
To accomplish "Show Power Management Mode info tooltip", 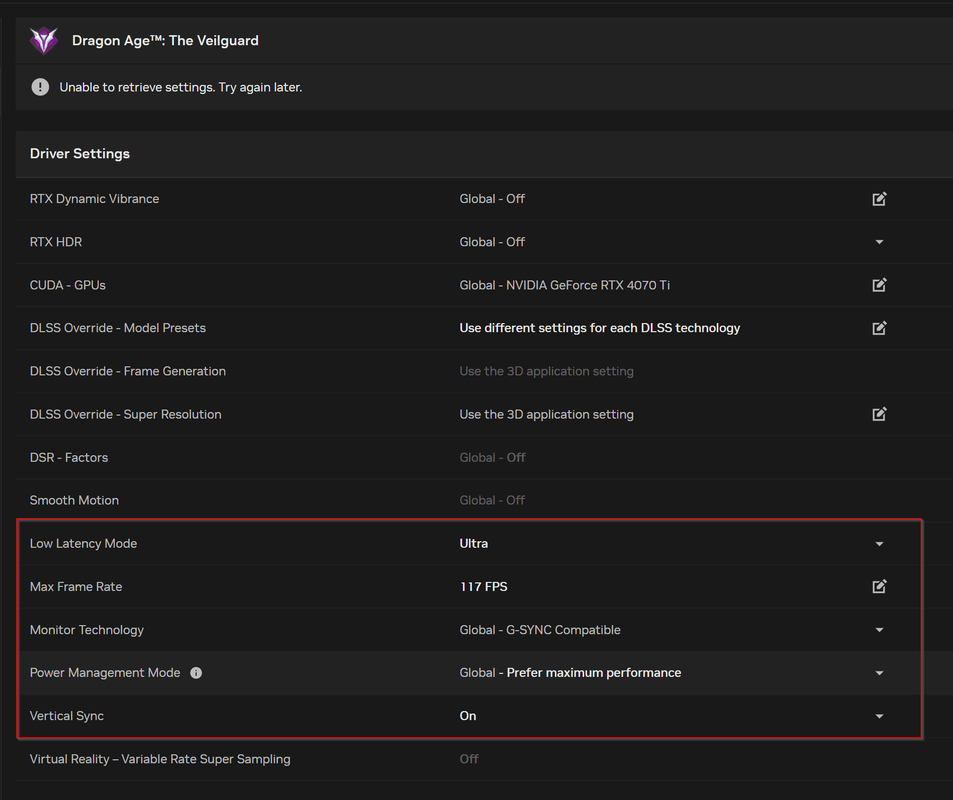I will 196,673.
